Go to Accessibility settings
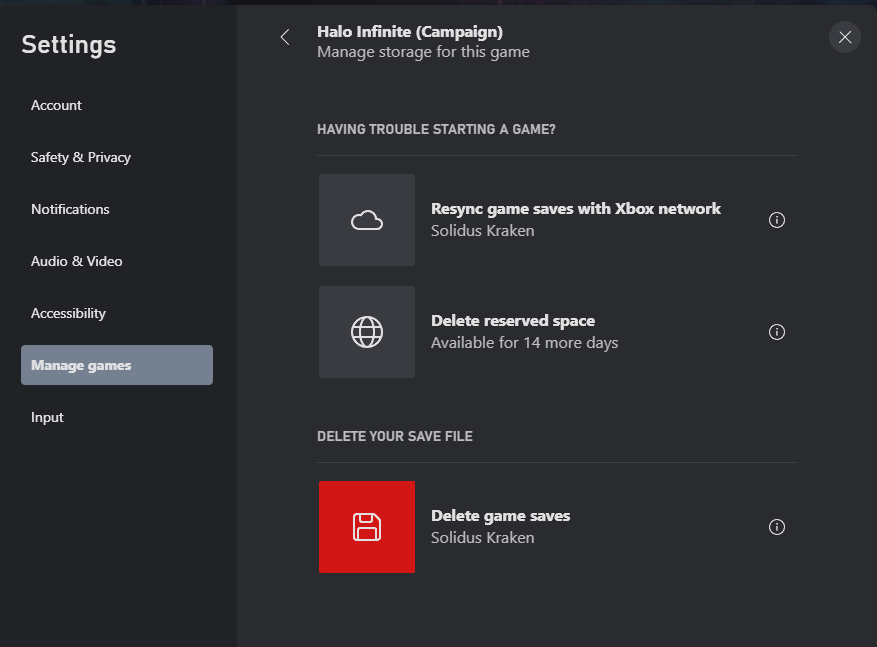 point(117,313)
